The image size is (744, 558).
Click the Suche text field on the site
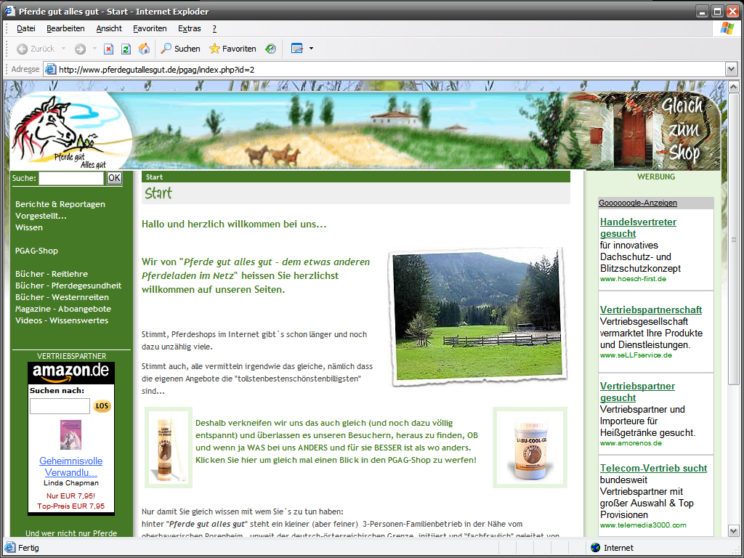[x=71, y=178]
